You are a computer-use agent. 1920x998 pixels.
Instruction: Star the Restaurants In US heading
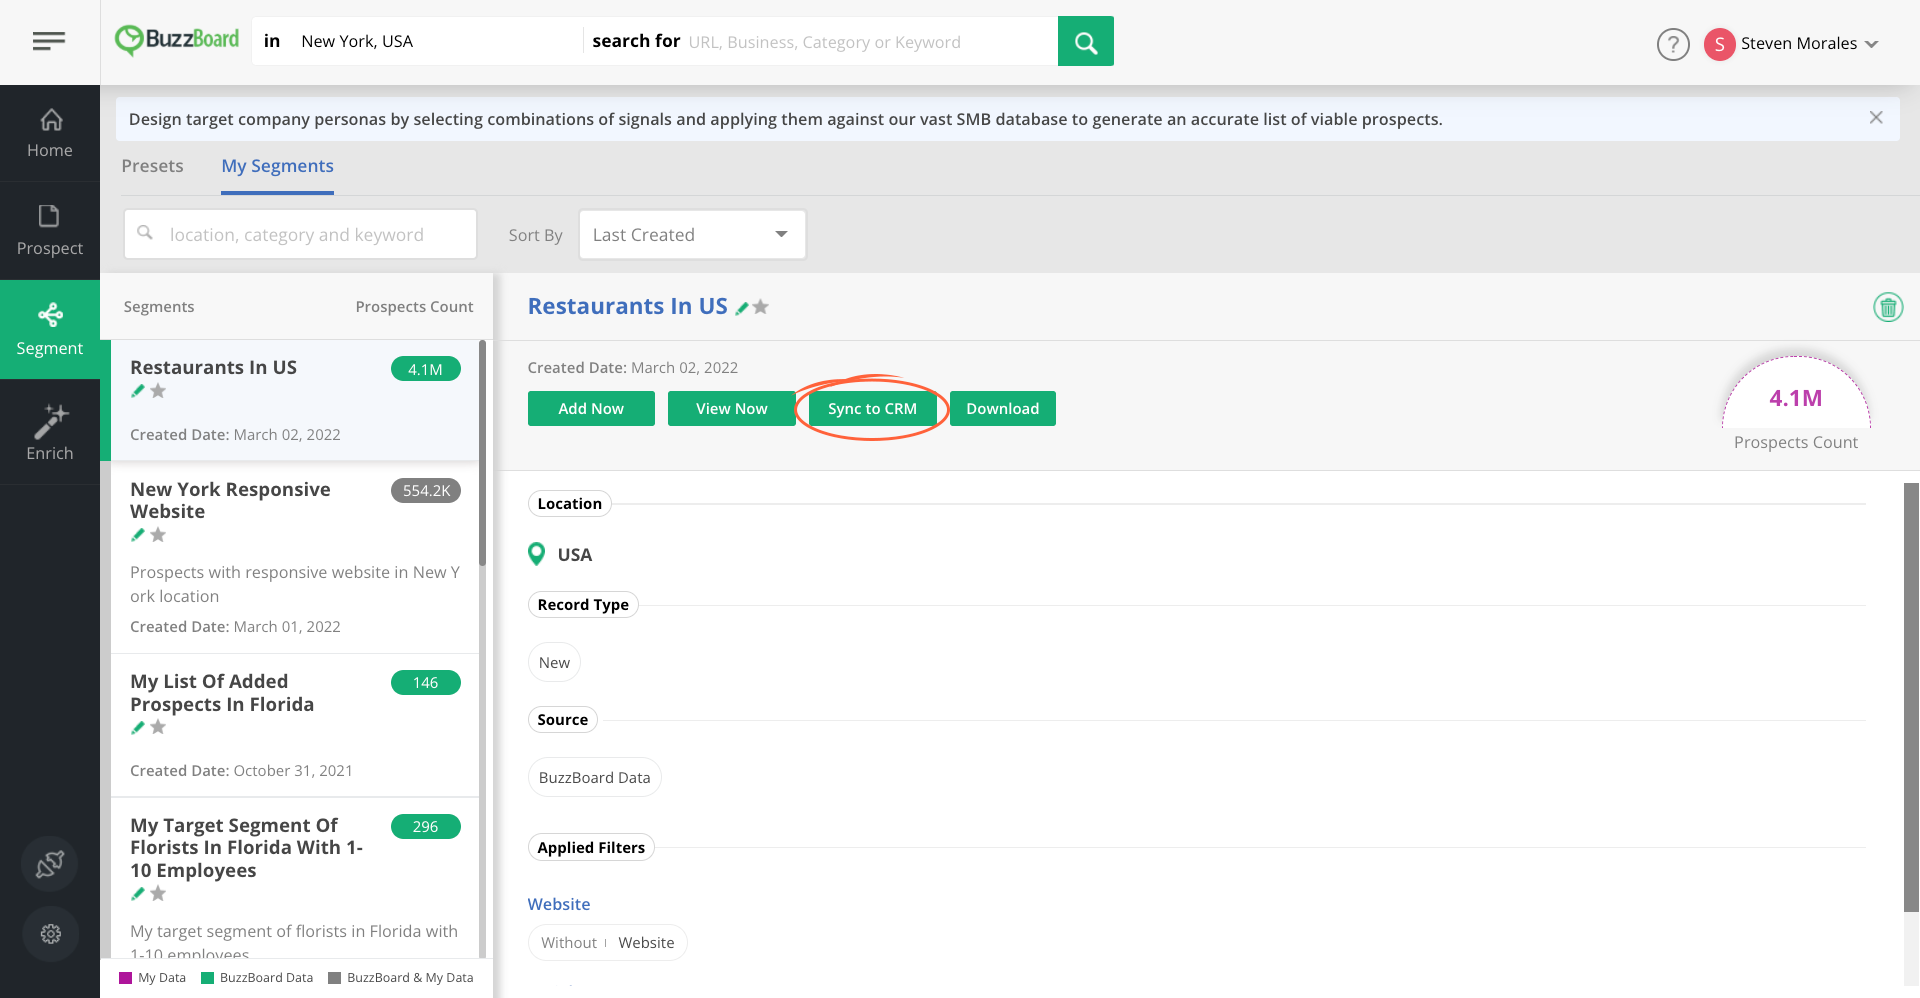pyautogui.click(x=761, y=307)
